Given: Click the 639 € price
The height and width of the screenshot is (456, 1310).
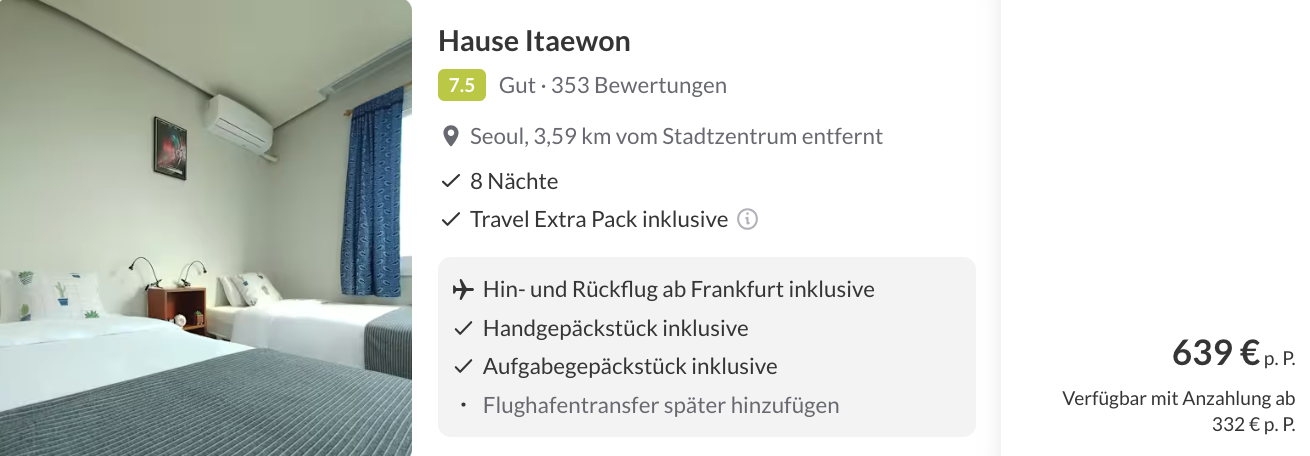Looking at the screenshot, I should [1215, 353].
